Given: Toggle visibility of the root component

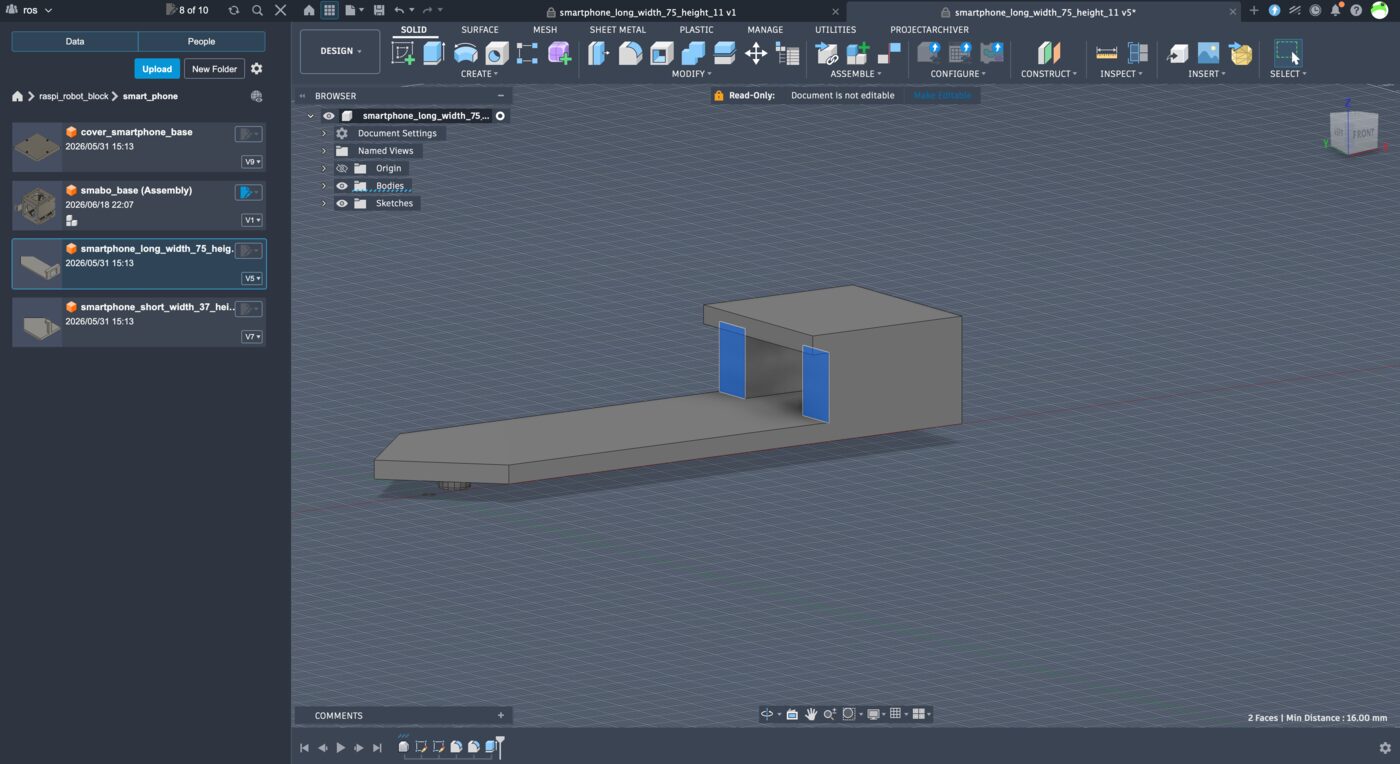Looking at the screenshot, I should (329, 116).
